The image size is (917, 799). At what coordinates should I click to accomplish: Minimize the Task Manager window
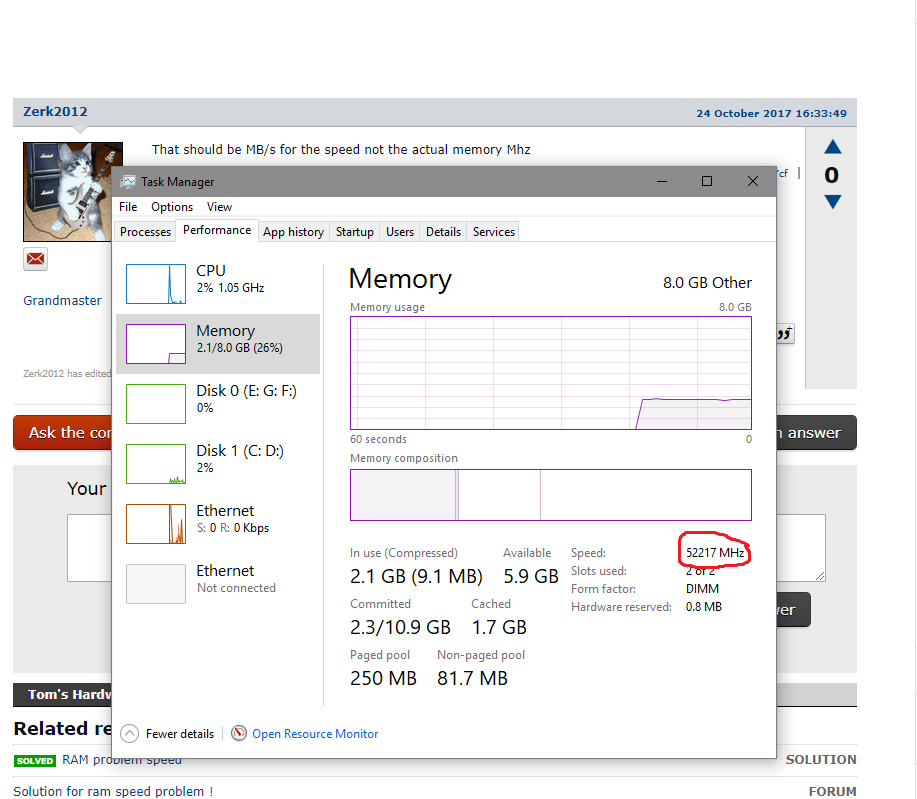tap(662, 181)
